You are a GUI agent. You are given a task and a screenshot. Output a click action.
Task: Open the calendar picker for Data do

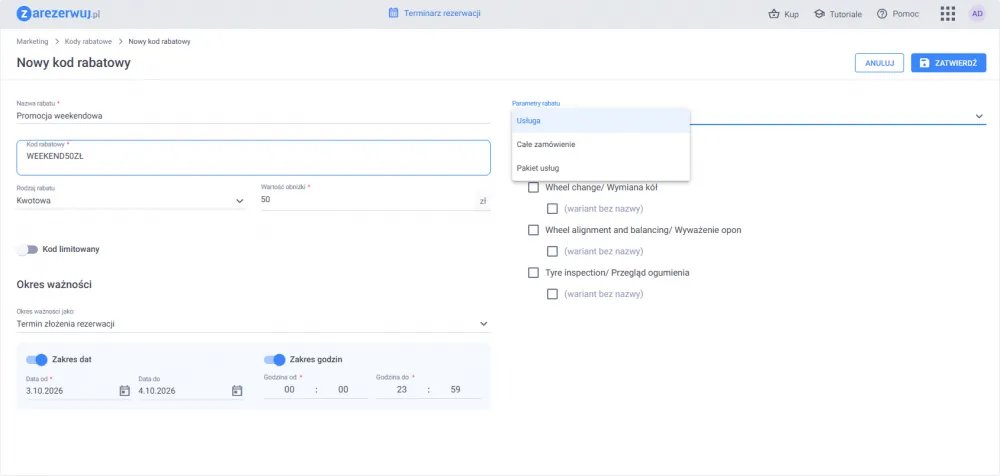[237, 390]
